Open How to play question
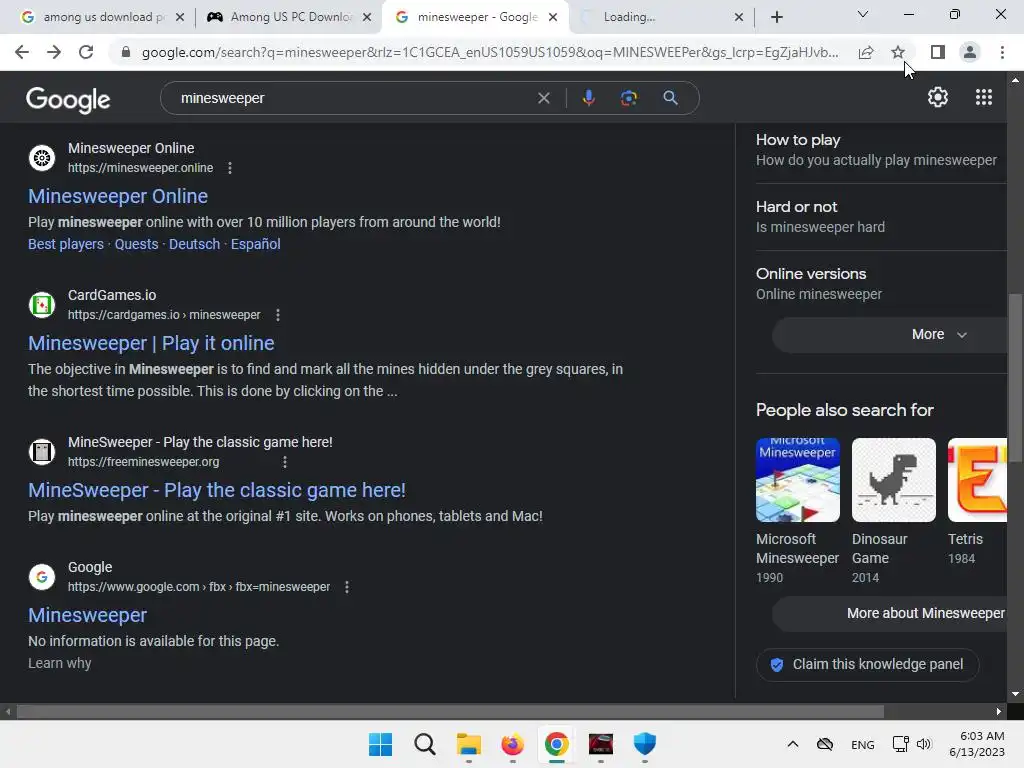 click(x=876, y=150)
